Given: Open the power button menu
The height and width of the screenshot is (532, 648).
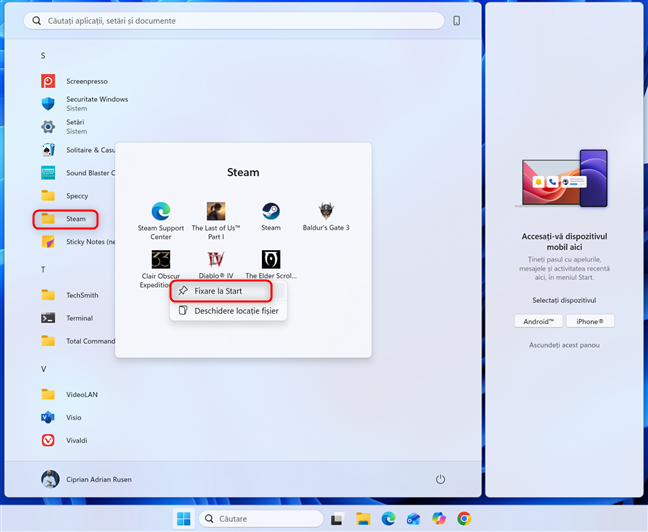Looking at the screenshot, I should click(440, 479).
